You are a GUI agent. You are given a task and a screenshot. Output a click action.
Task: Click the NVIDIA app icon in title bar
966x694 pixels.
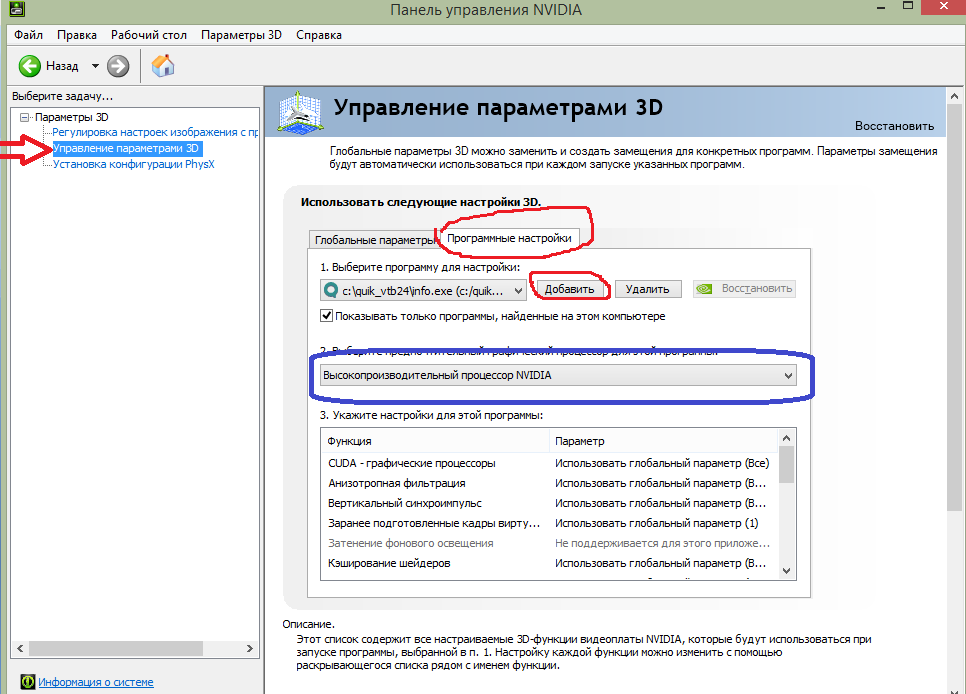coord(17,9)
